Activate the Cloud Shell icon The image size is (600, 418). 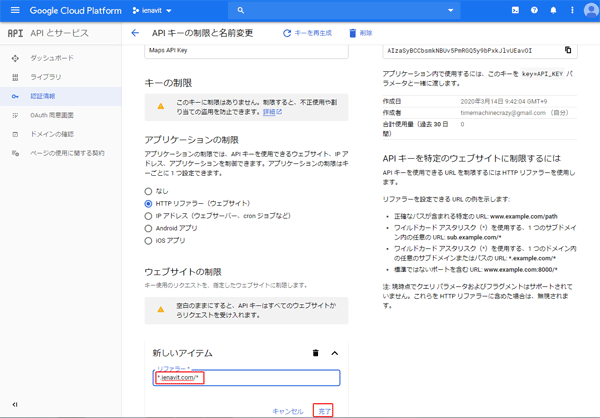[515, 10]
